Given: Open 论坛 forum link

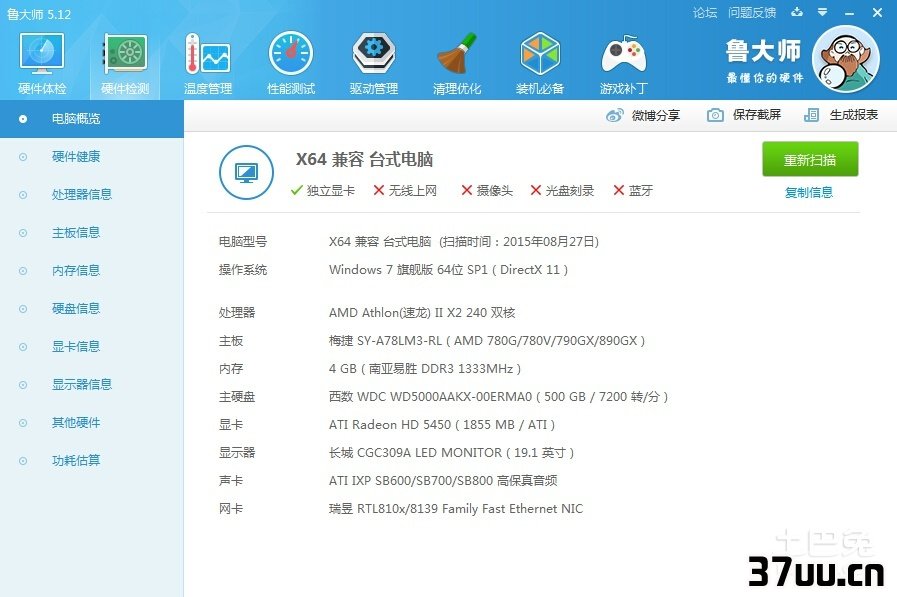Looking at the screenshot, I should tap(704, 13).
